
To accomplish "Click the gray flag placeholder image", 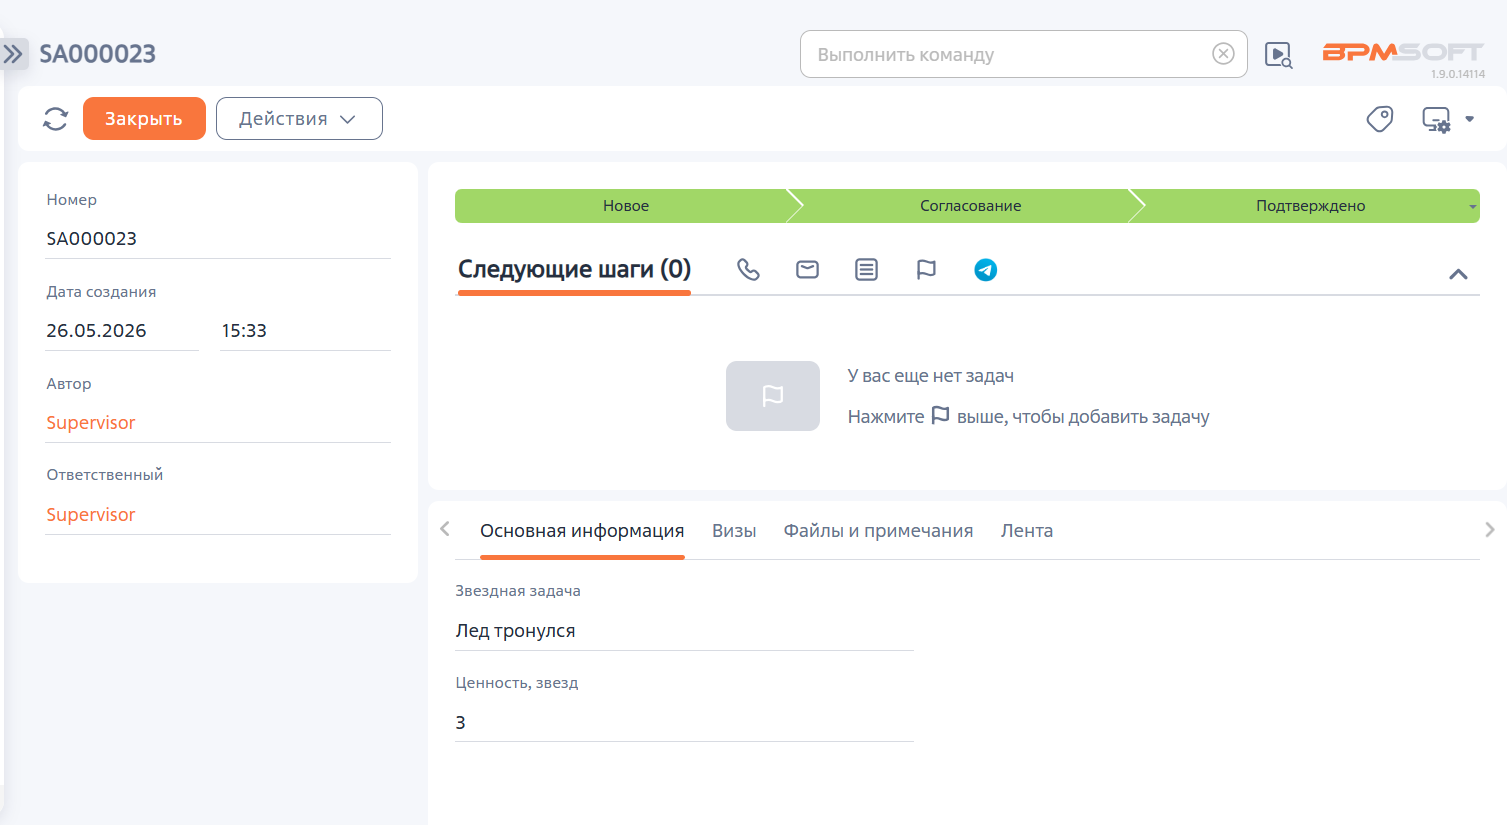I will [x=773, y=396].
